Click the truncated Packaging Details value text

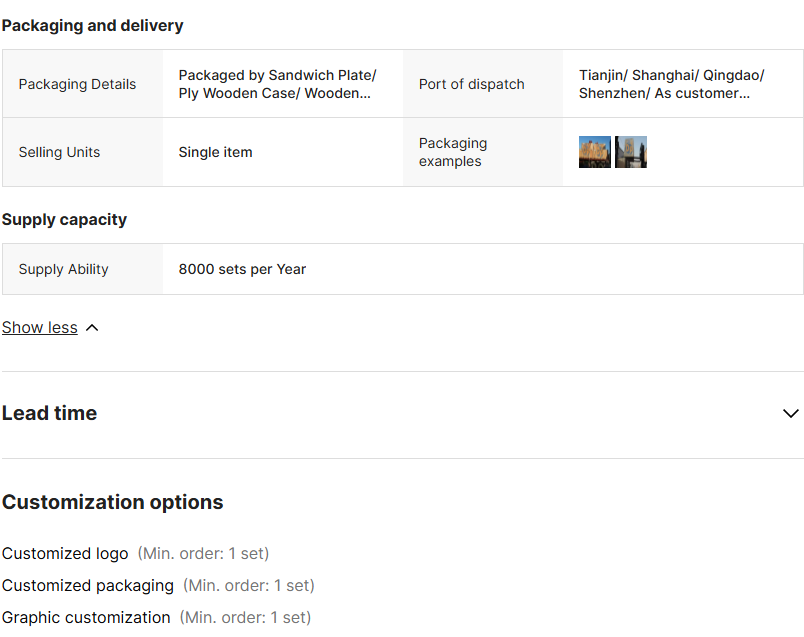pos(277,84)
